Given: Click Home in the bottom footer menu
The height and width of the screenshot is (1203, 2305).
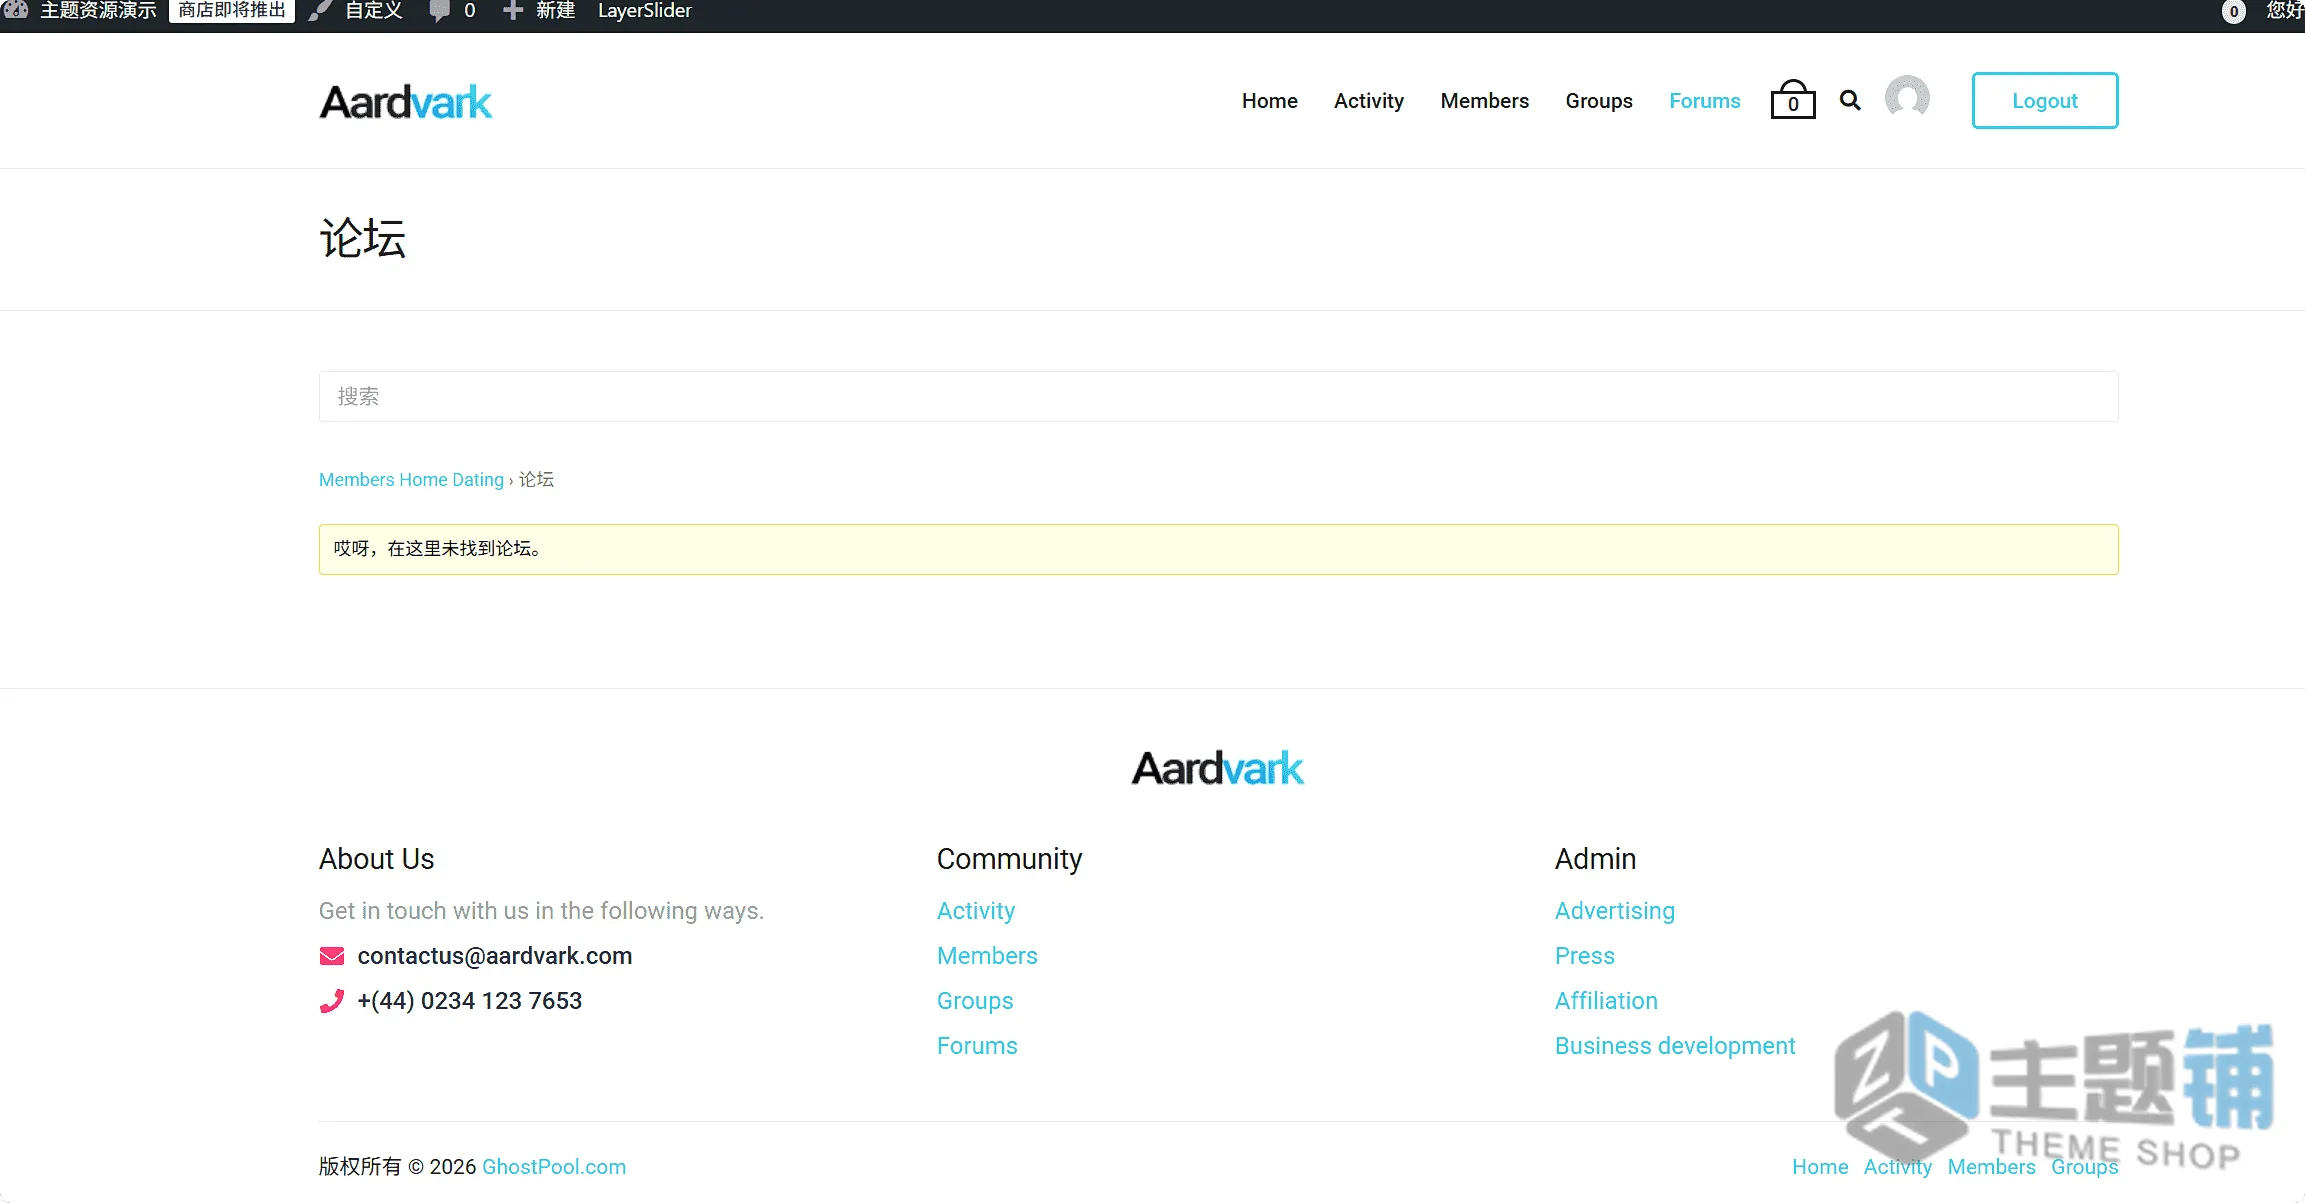Looking at the screenshot, I should 1819,1167.
